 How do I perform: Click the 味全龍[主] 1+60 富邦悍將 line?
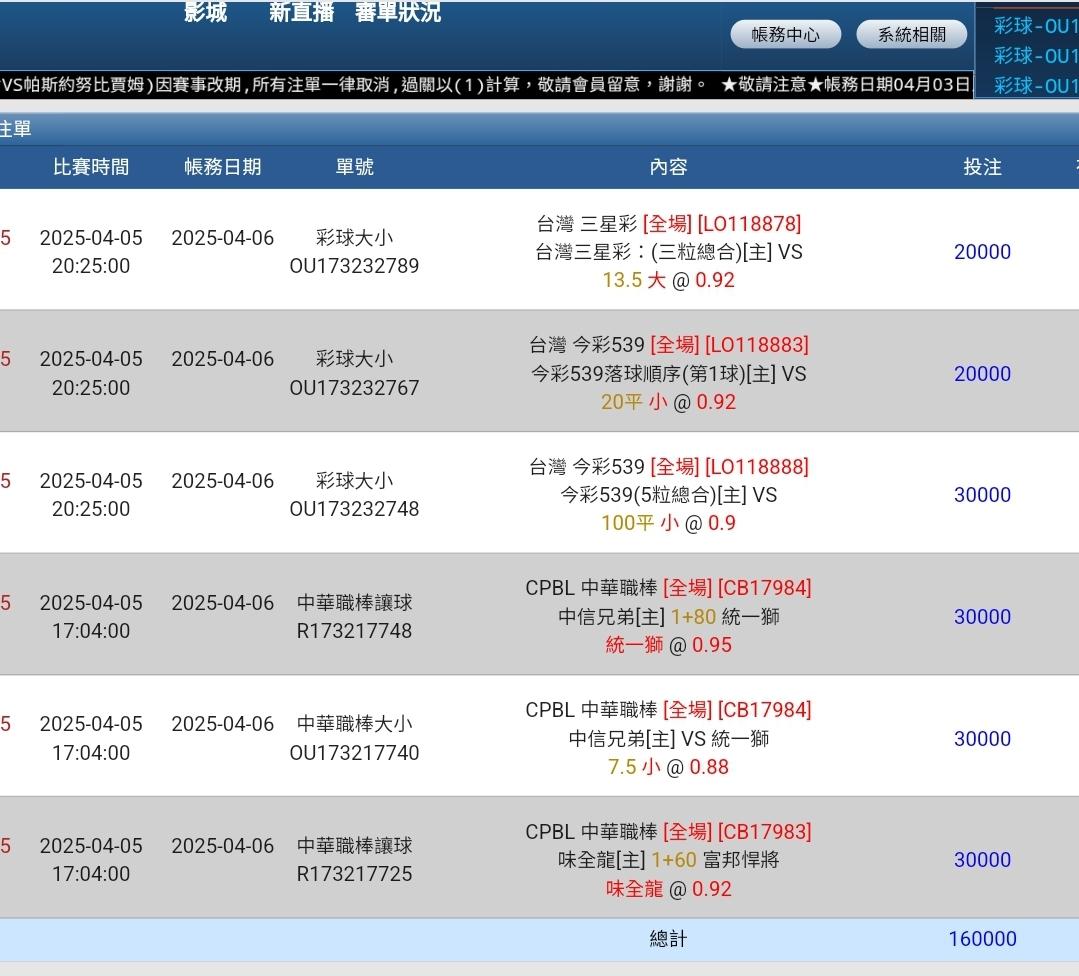(x=668, y=860)
